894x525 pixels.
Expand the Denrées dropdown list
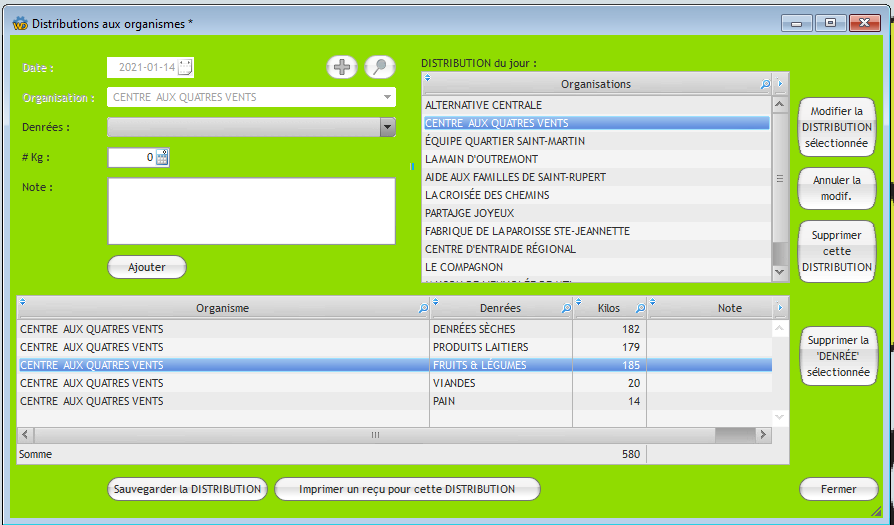click(387, 127)
